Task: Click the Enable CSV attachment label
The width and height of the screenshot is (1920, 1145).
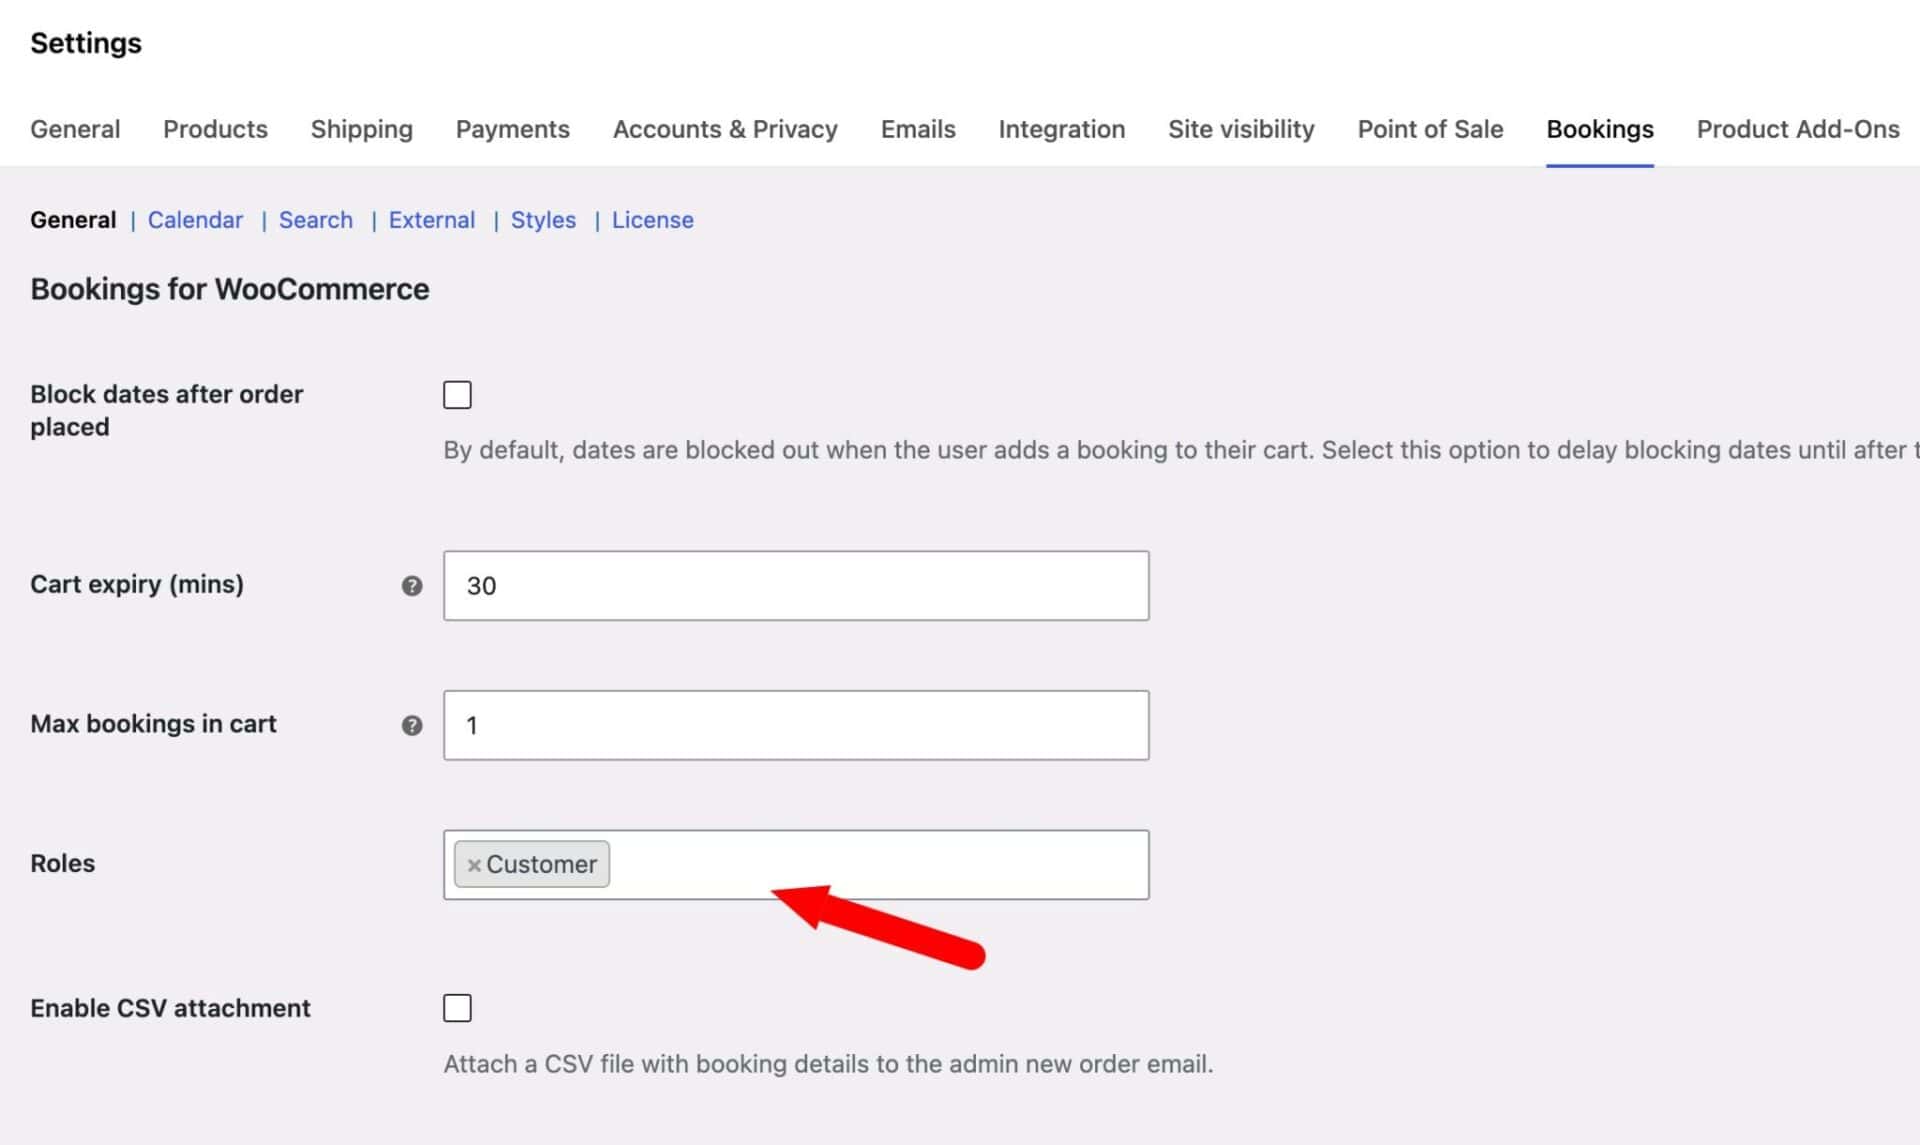Action: pyautogui.click(x=170, y=1008)
